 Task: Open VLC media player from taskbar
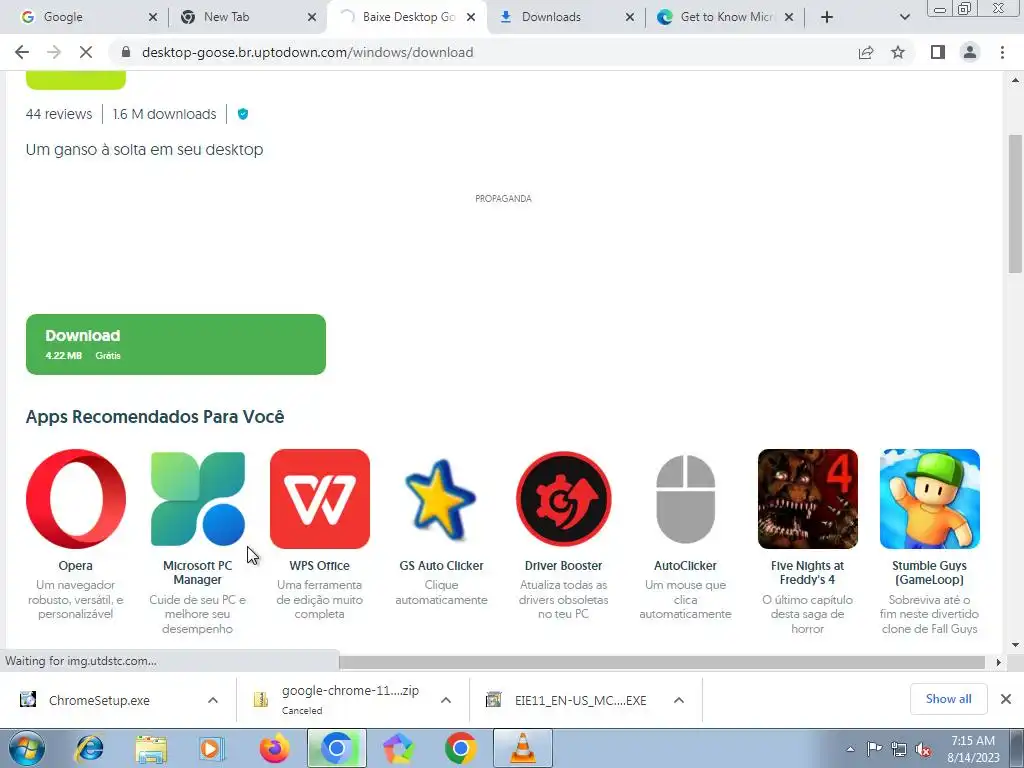coord(522,748)
